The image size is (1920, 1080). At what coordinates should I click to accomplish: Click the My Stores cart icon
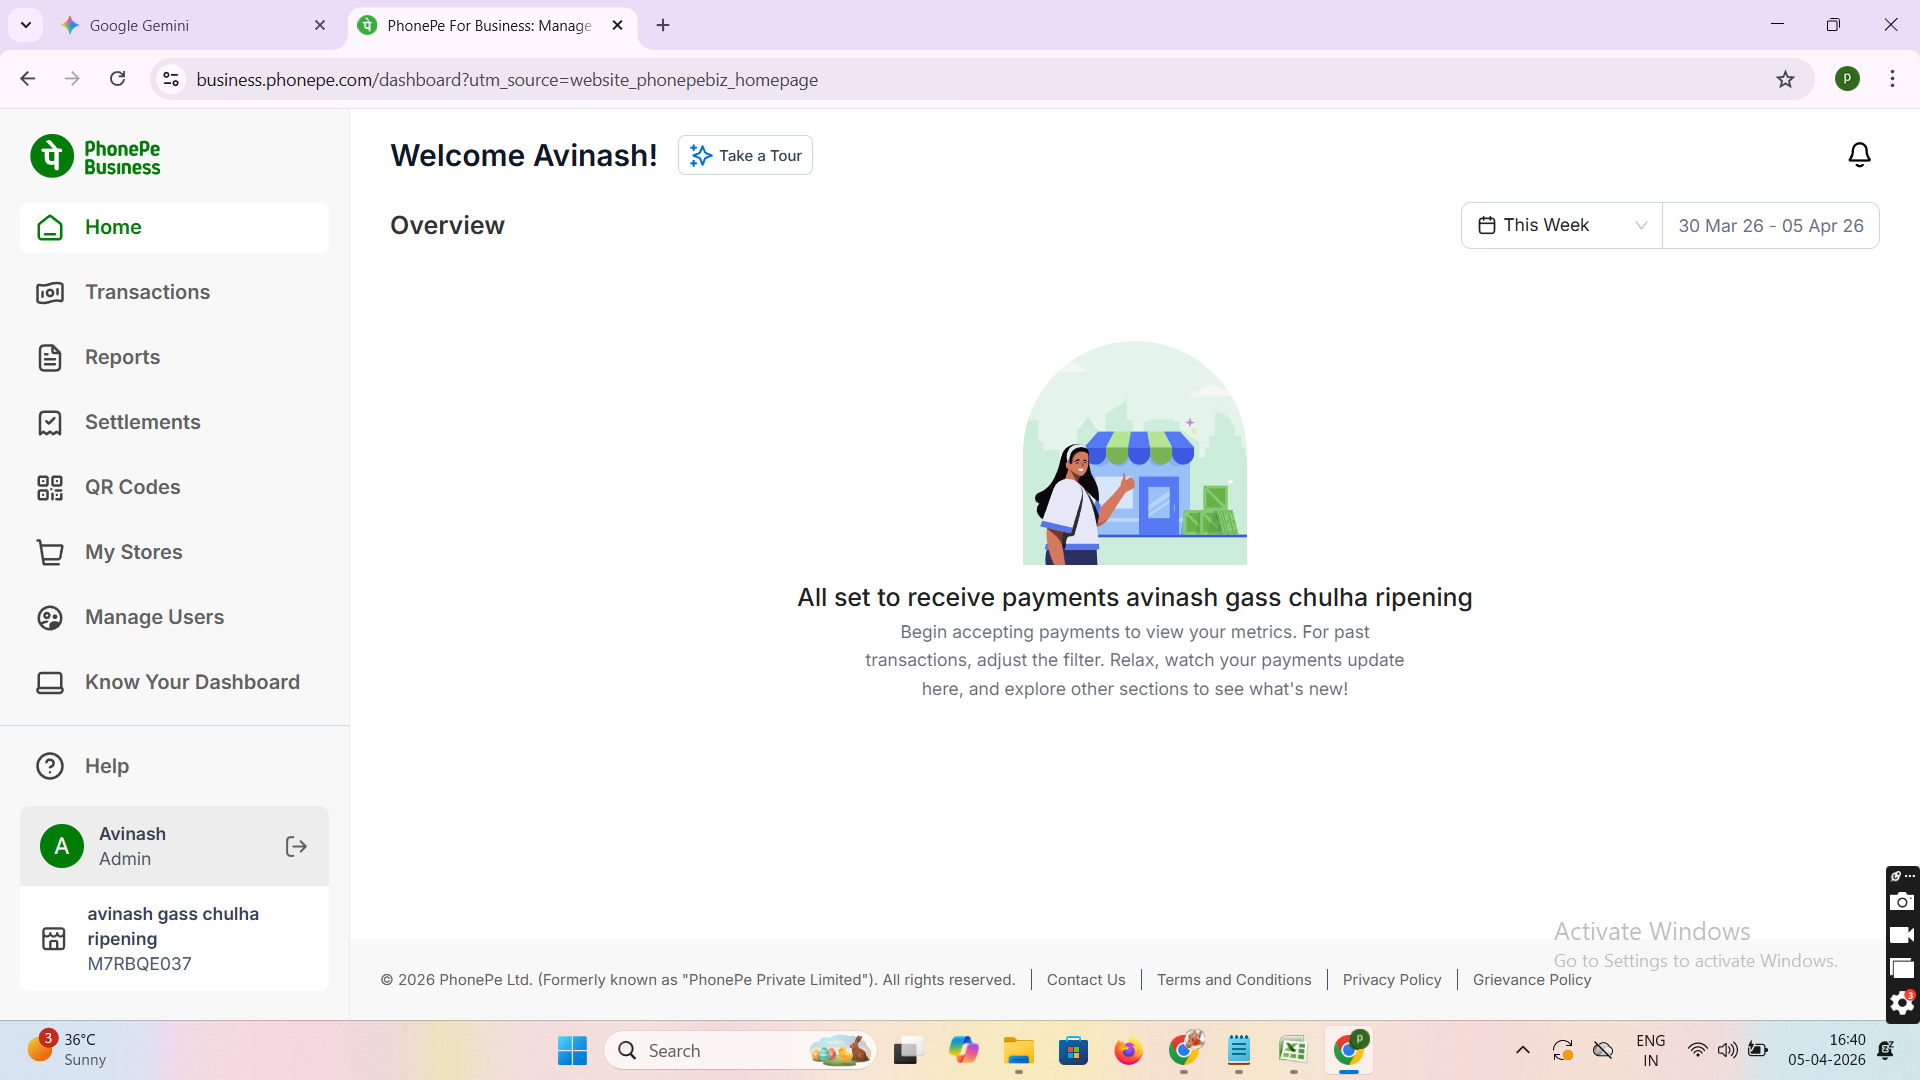coord(50,552)
